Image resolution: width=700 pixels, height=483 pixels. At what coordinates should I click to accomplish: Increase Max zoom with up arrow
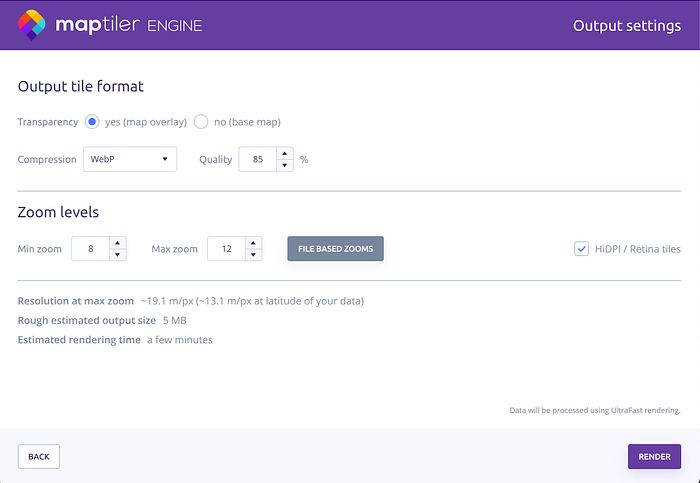pos(254,243)
